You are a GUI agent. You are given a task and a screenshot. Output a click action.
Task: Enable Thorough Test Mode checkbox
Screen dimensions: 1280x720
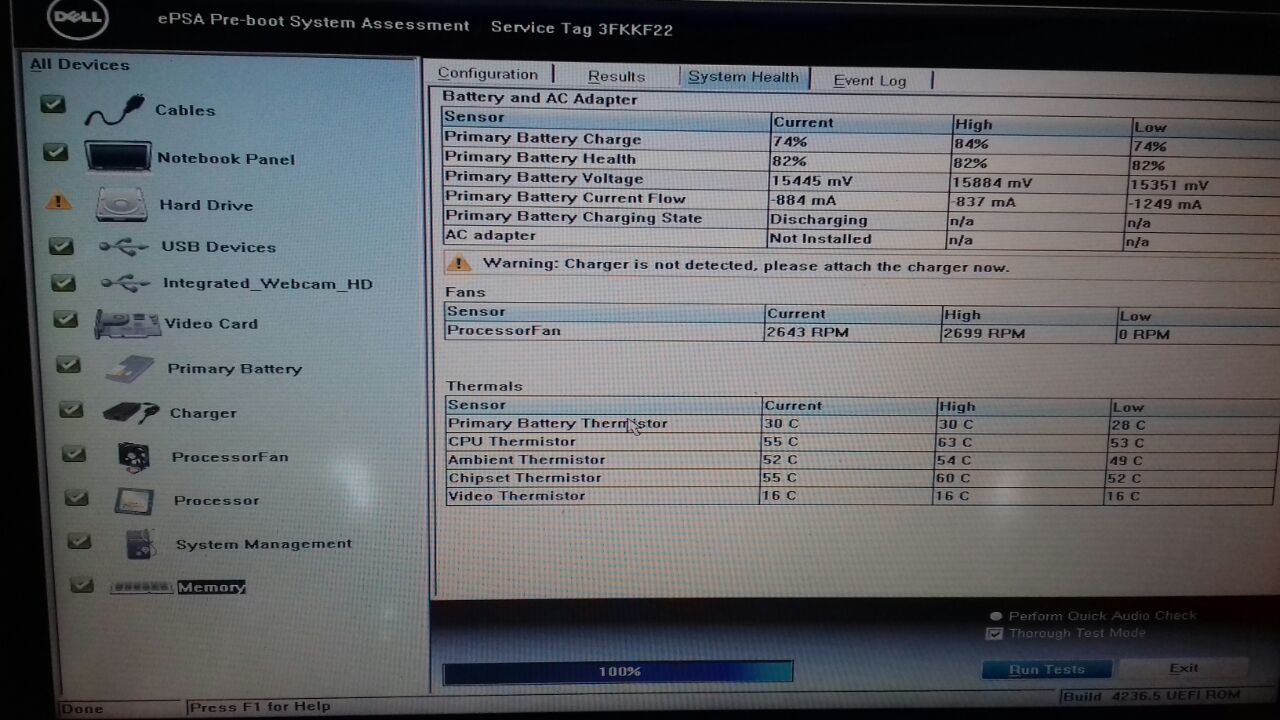[994, 634]
